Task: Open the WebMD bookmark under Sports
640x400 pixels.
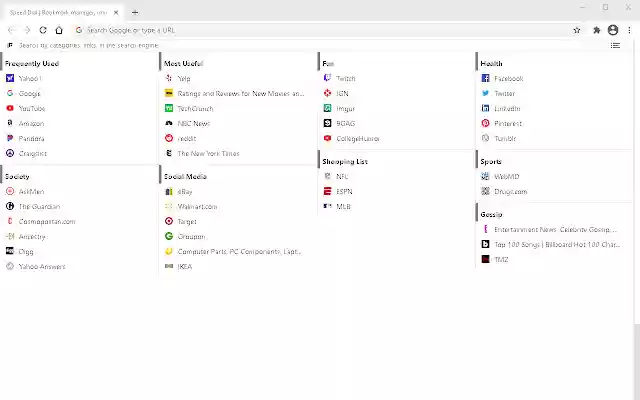Action: pos(506,176)
